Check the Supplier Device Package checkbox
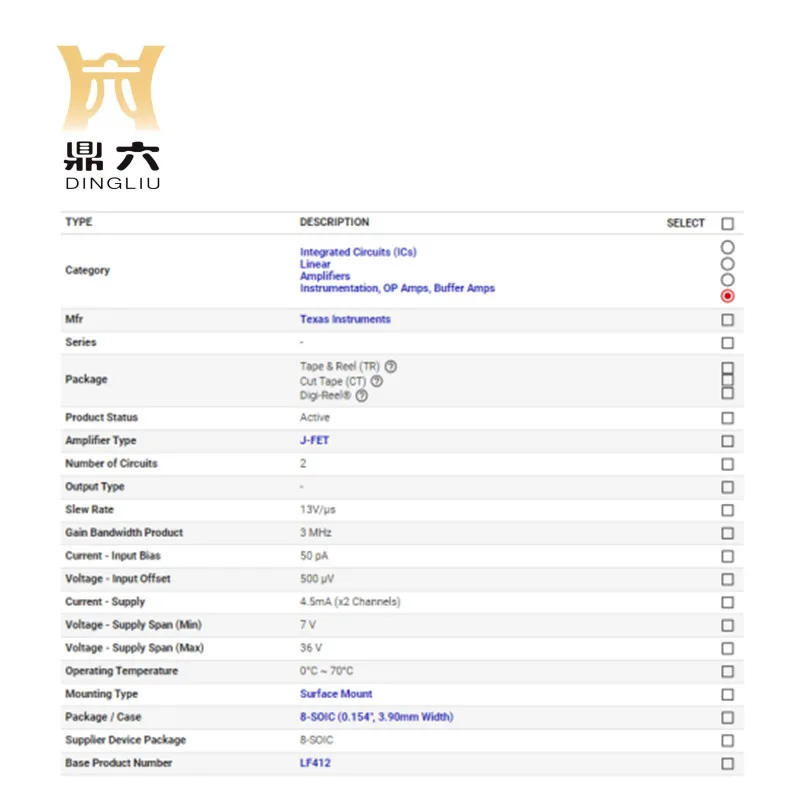 728,741
